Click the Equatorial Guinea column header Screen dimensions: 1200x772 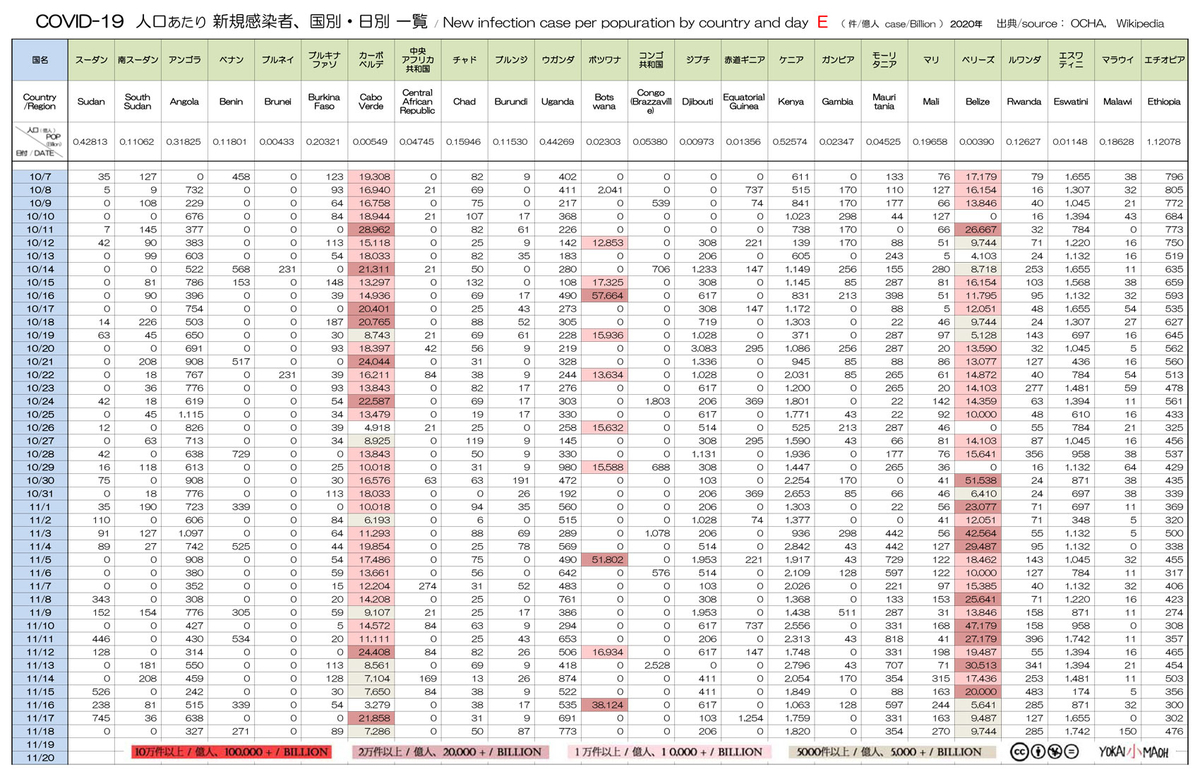[744, 102]
